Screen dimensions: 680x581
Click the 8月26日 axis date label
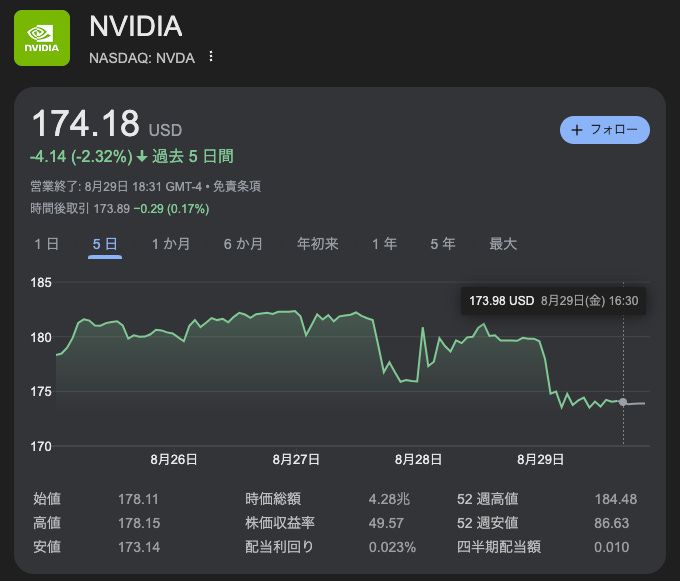pos(174,460)
